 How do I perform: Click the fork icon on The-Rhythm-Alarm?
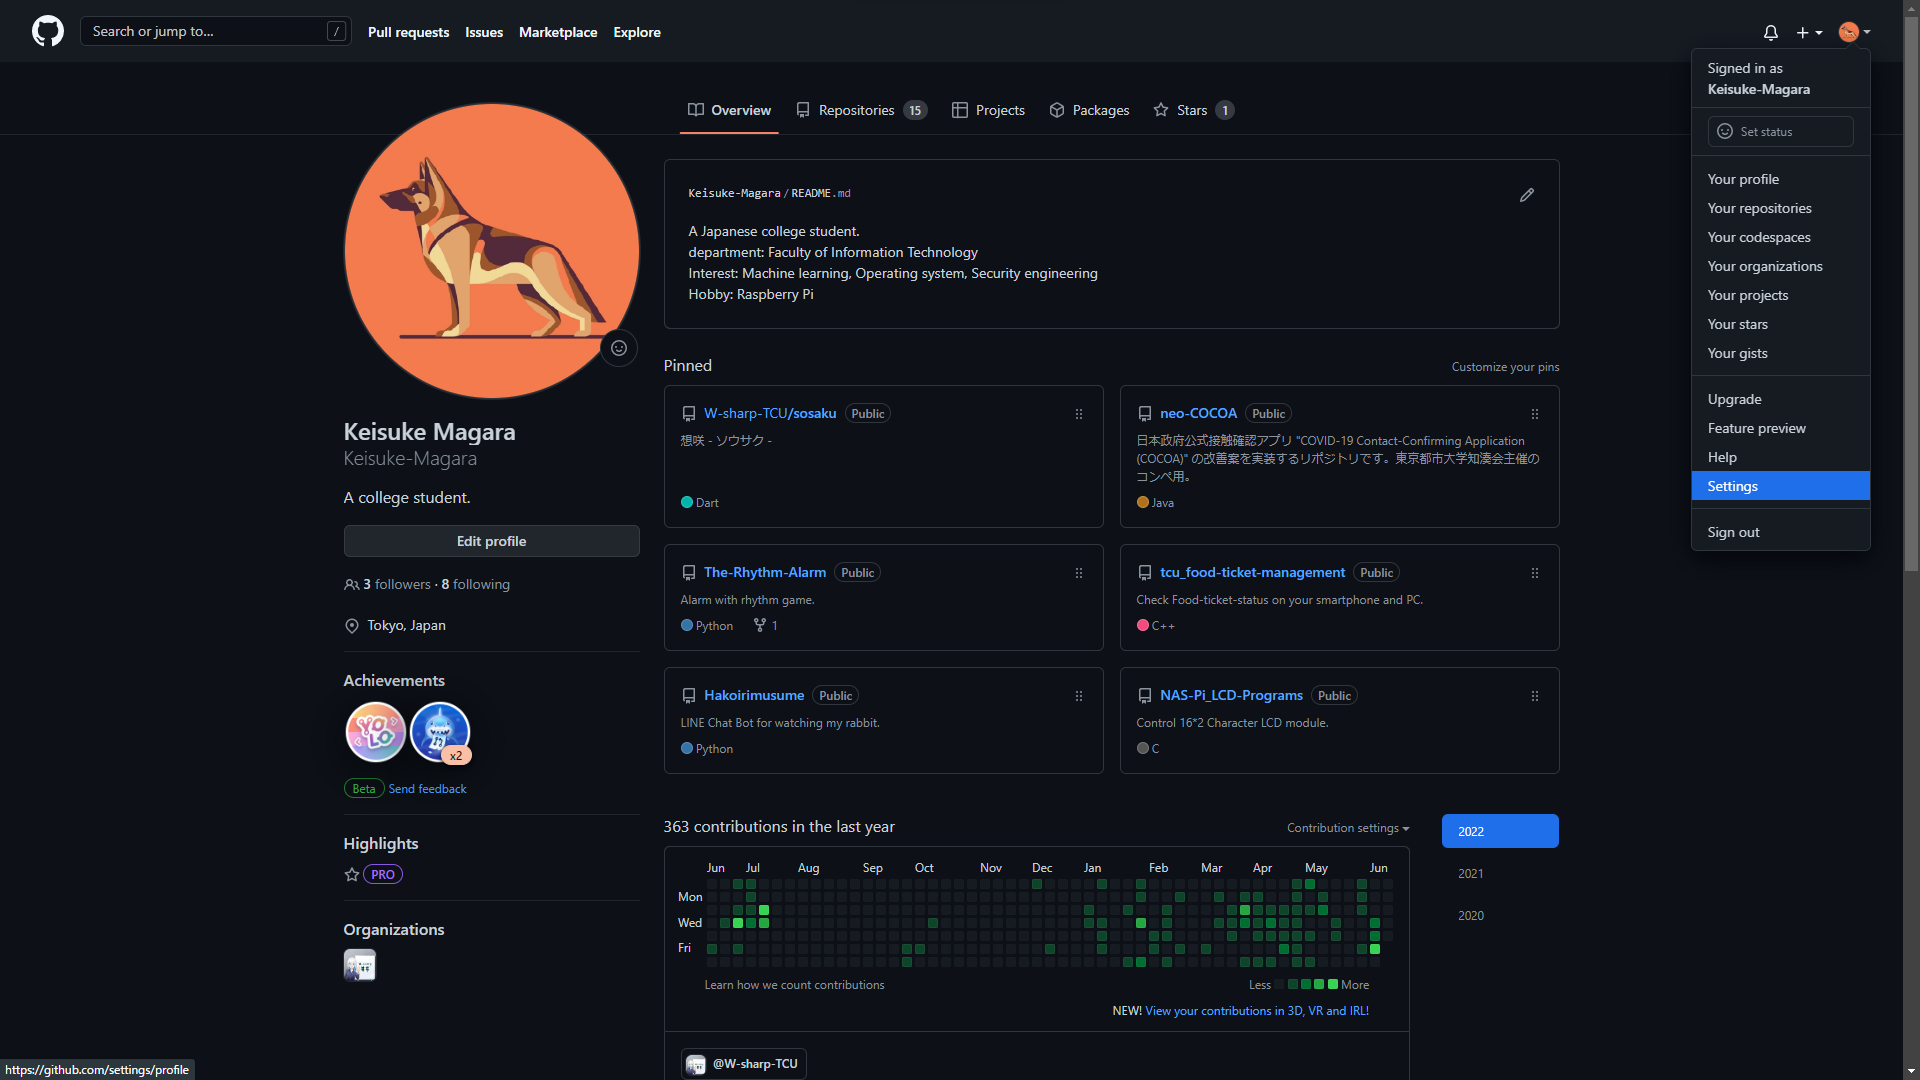point(759,625)
